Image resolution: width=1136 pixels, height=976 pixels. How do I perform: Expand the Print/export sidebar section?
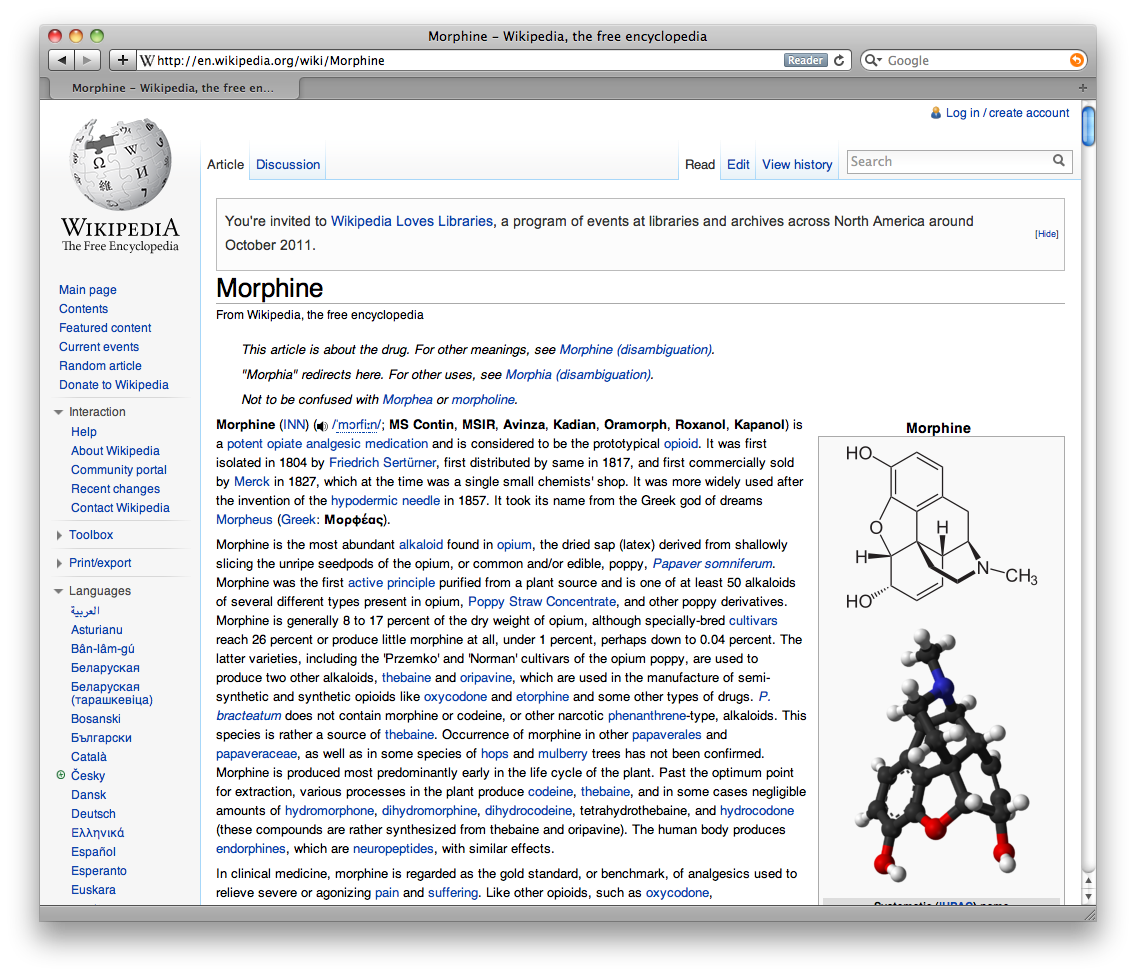click(59, 564)
